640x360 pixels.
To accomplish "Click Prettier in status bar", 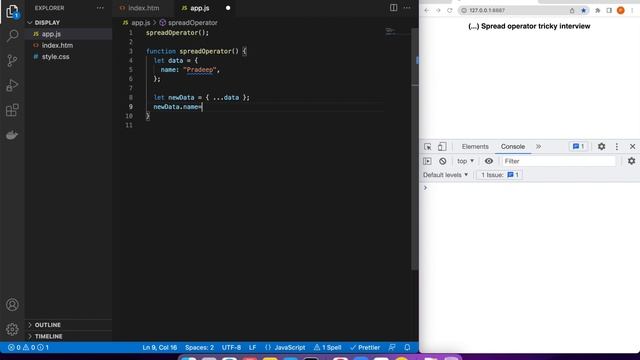I will click(365, 347).
